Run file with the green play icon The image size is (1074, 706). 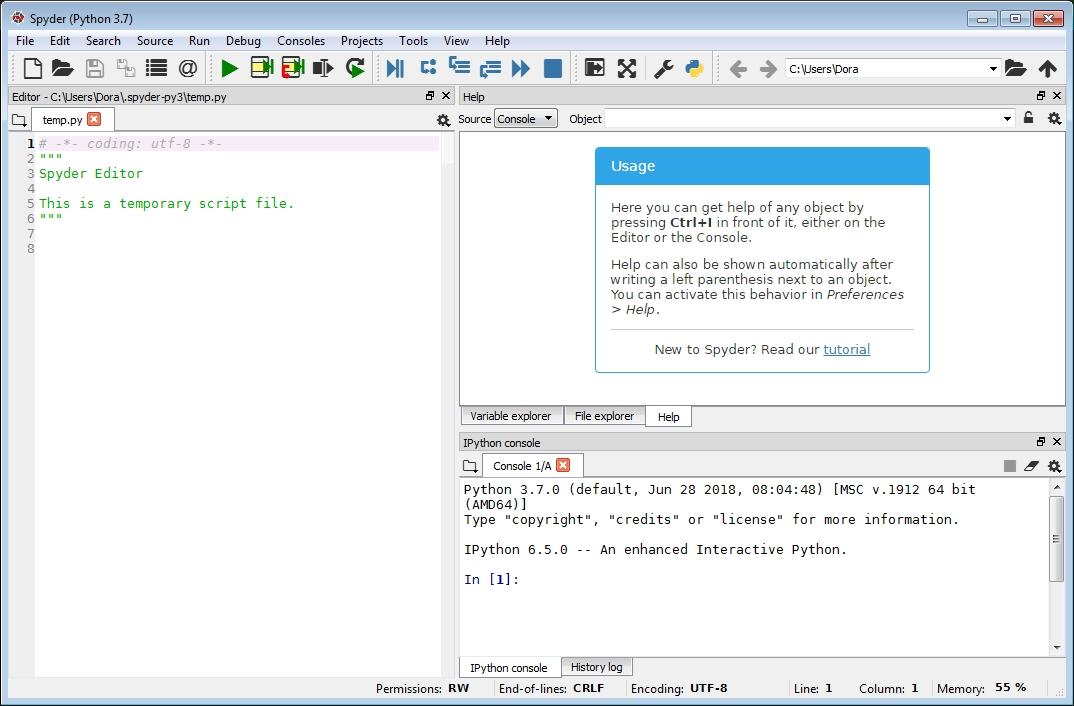(x=230, y=68)
